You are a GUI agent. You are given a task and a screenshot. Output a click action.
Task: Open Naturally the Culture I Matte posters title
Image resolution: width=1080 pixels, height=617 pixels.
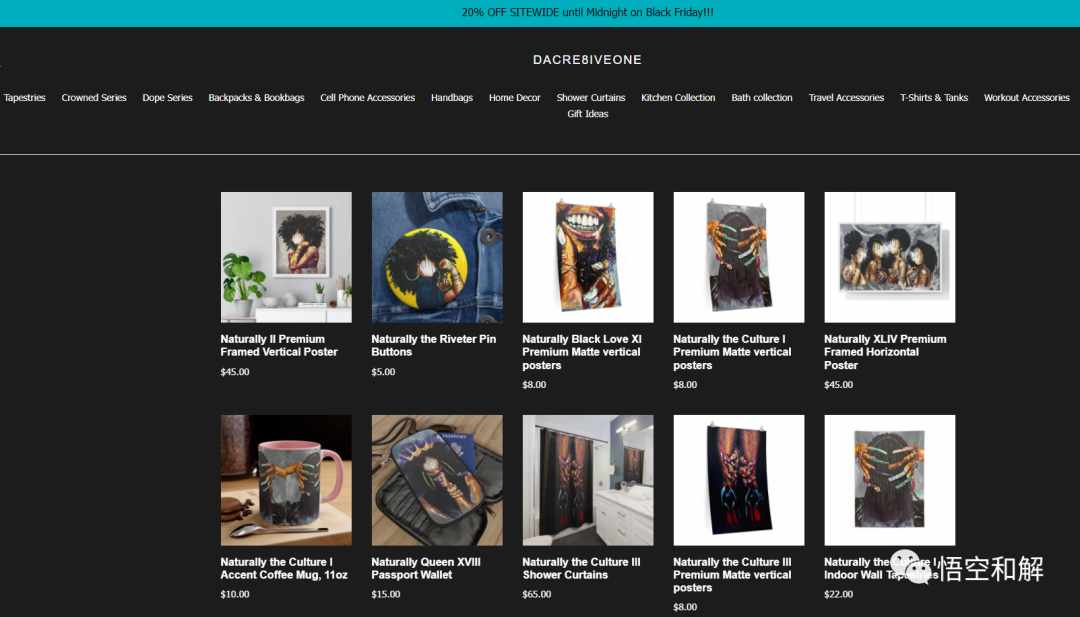[x=732, y=352]
